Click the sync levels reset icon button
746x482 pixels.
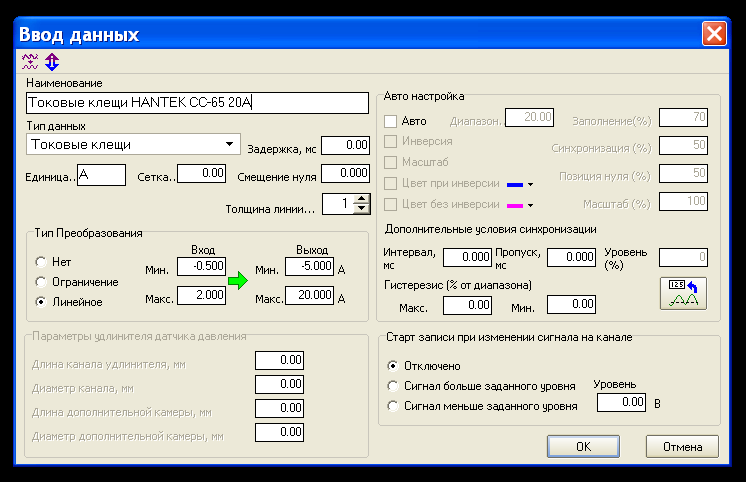[x=683, y=294]
